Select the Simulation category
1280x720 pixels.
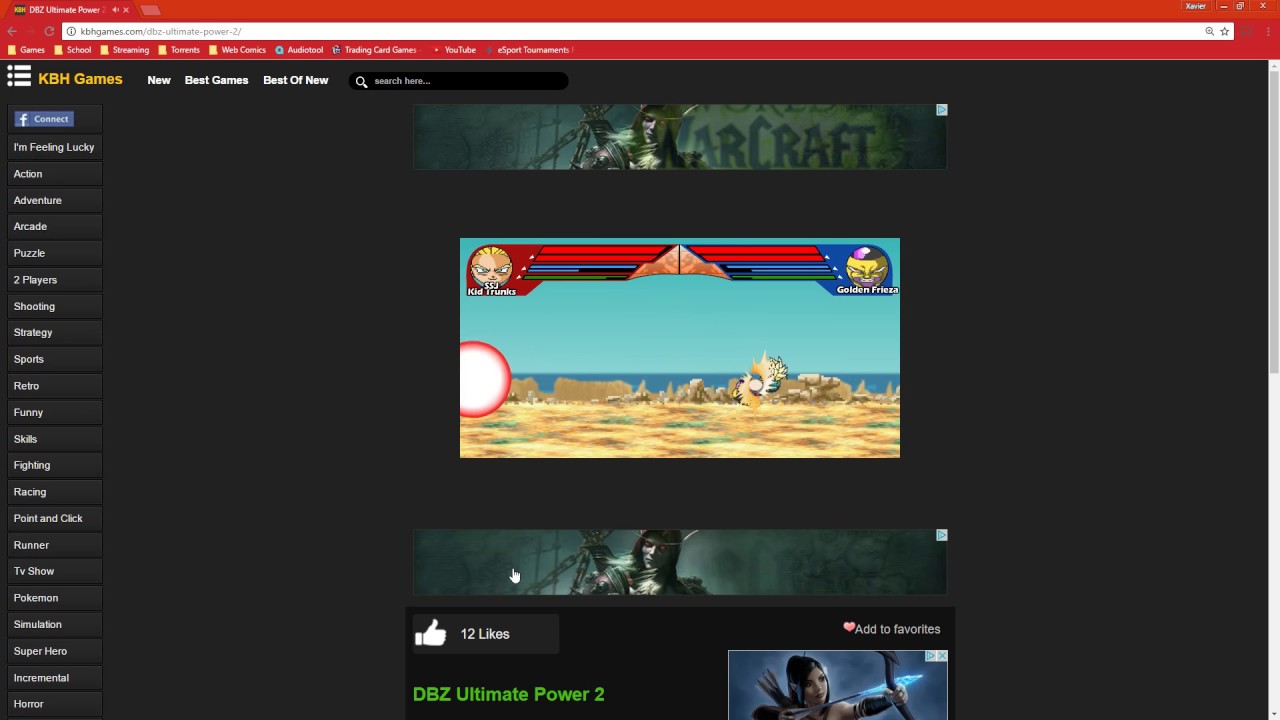point(54,624)
